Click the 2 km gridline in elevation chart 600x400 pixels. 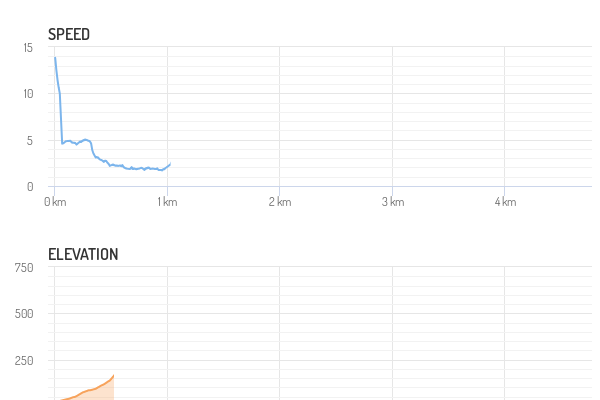(280, 330)
